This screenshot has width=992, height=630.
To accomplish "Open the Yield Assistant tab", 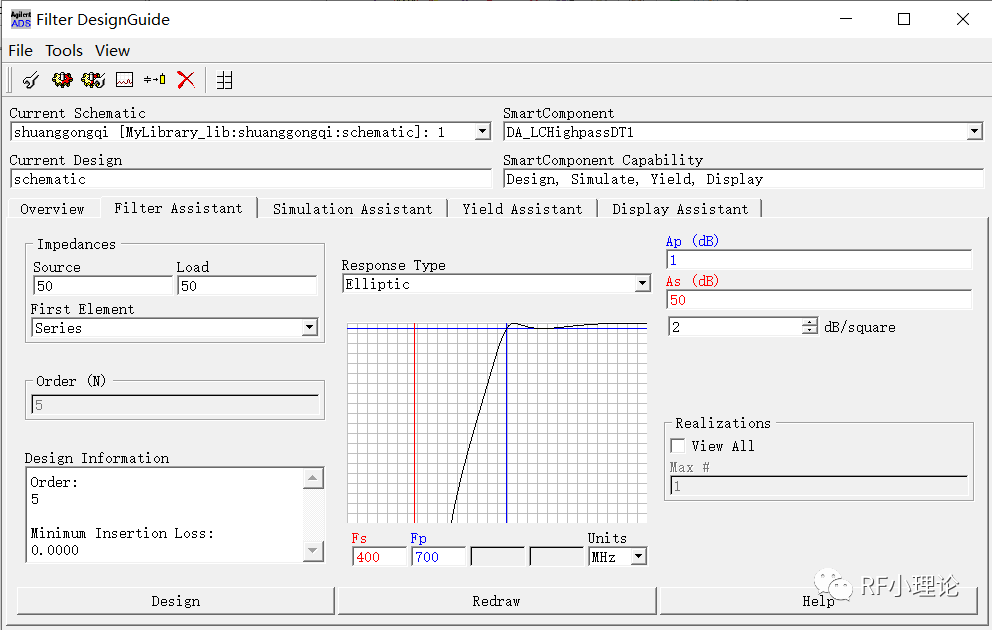I will (x=523, y=209).
